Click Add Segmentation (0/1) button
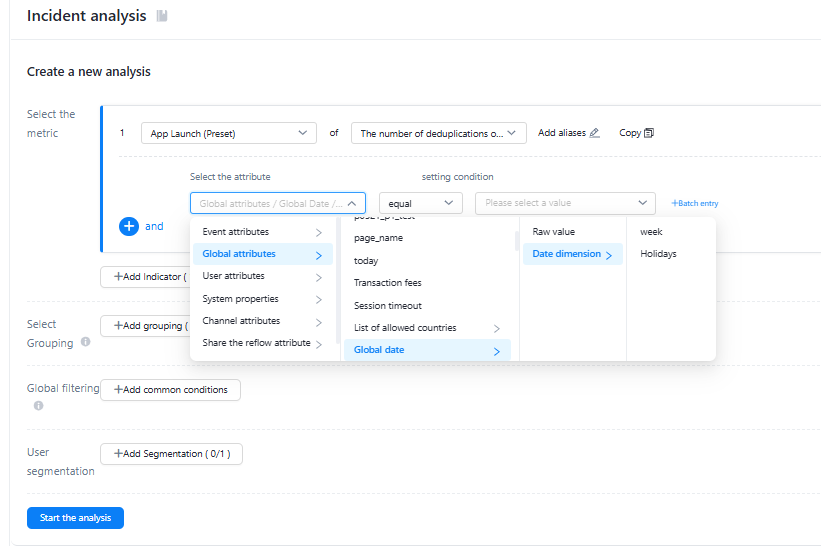This screenshot has height=546, width=821. coord(171,454)
